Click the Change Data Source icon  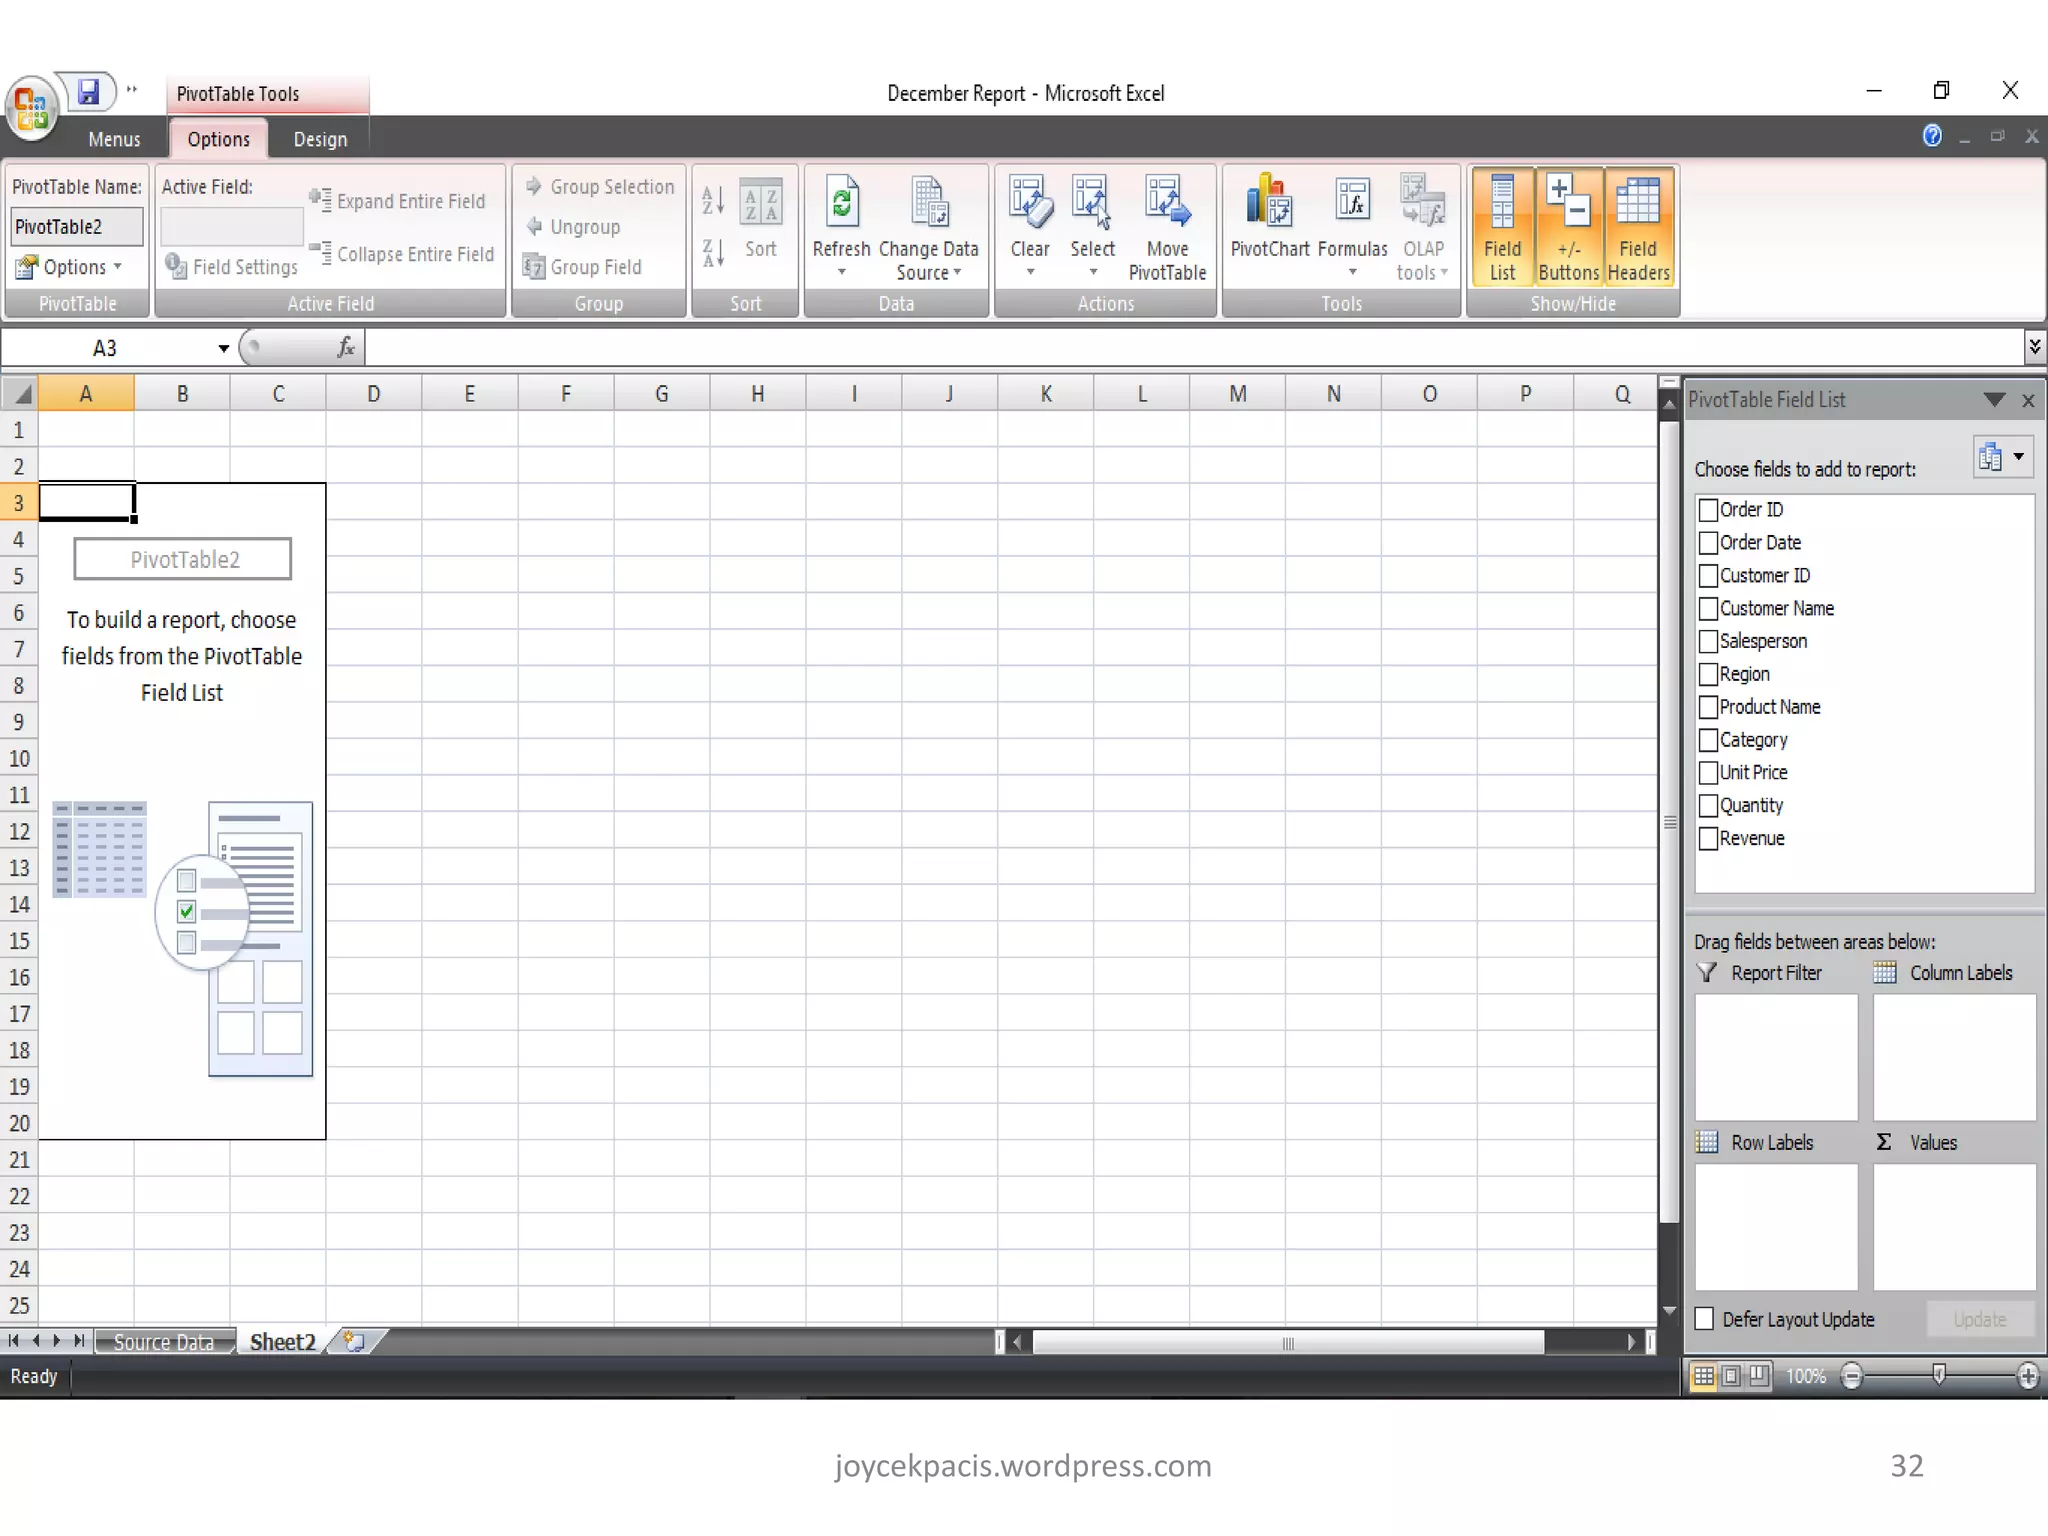point(928,203)
